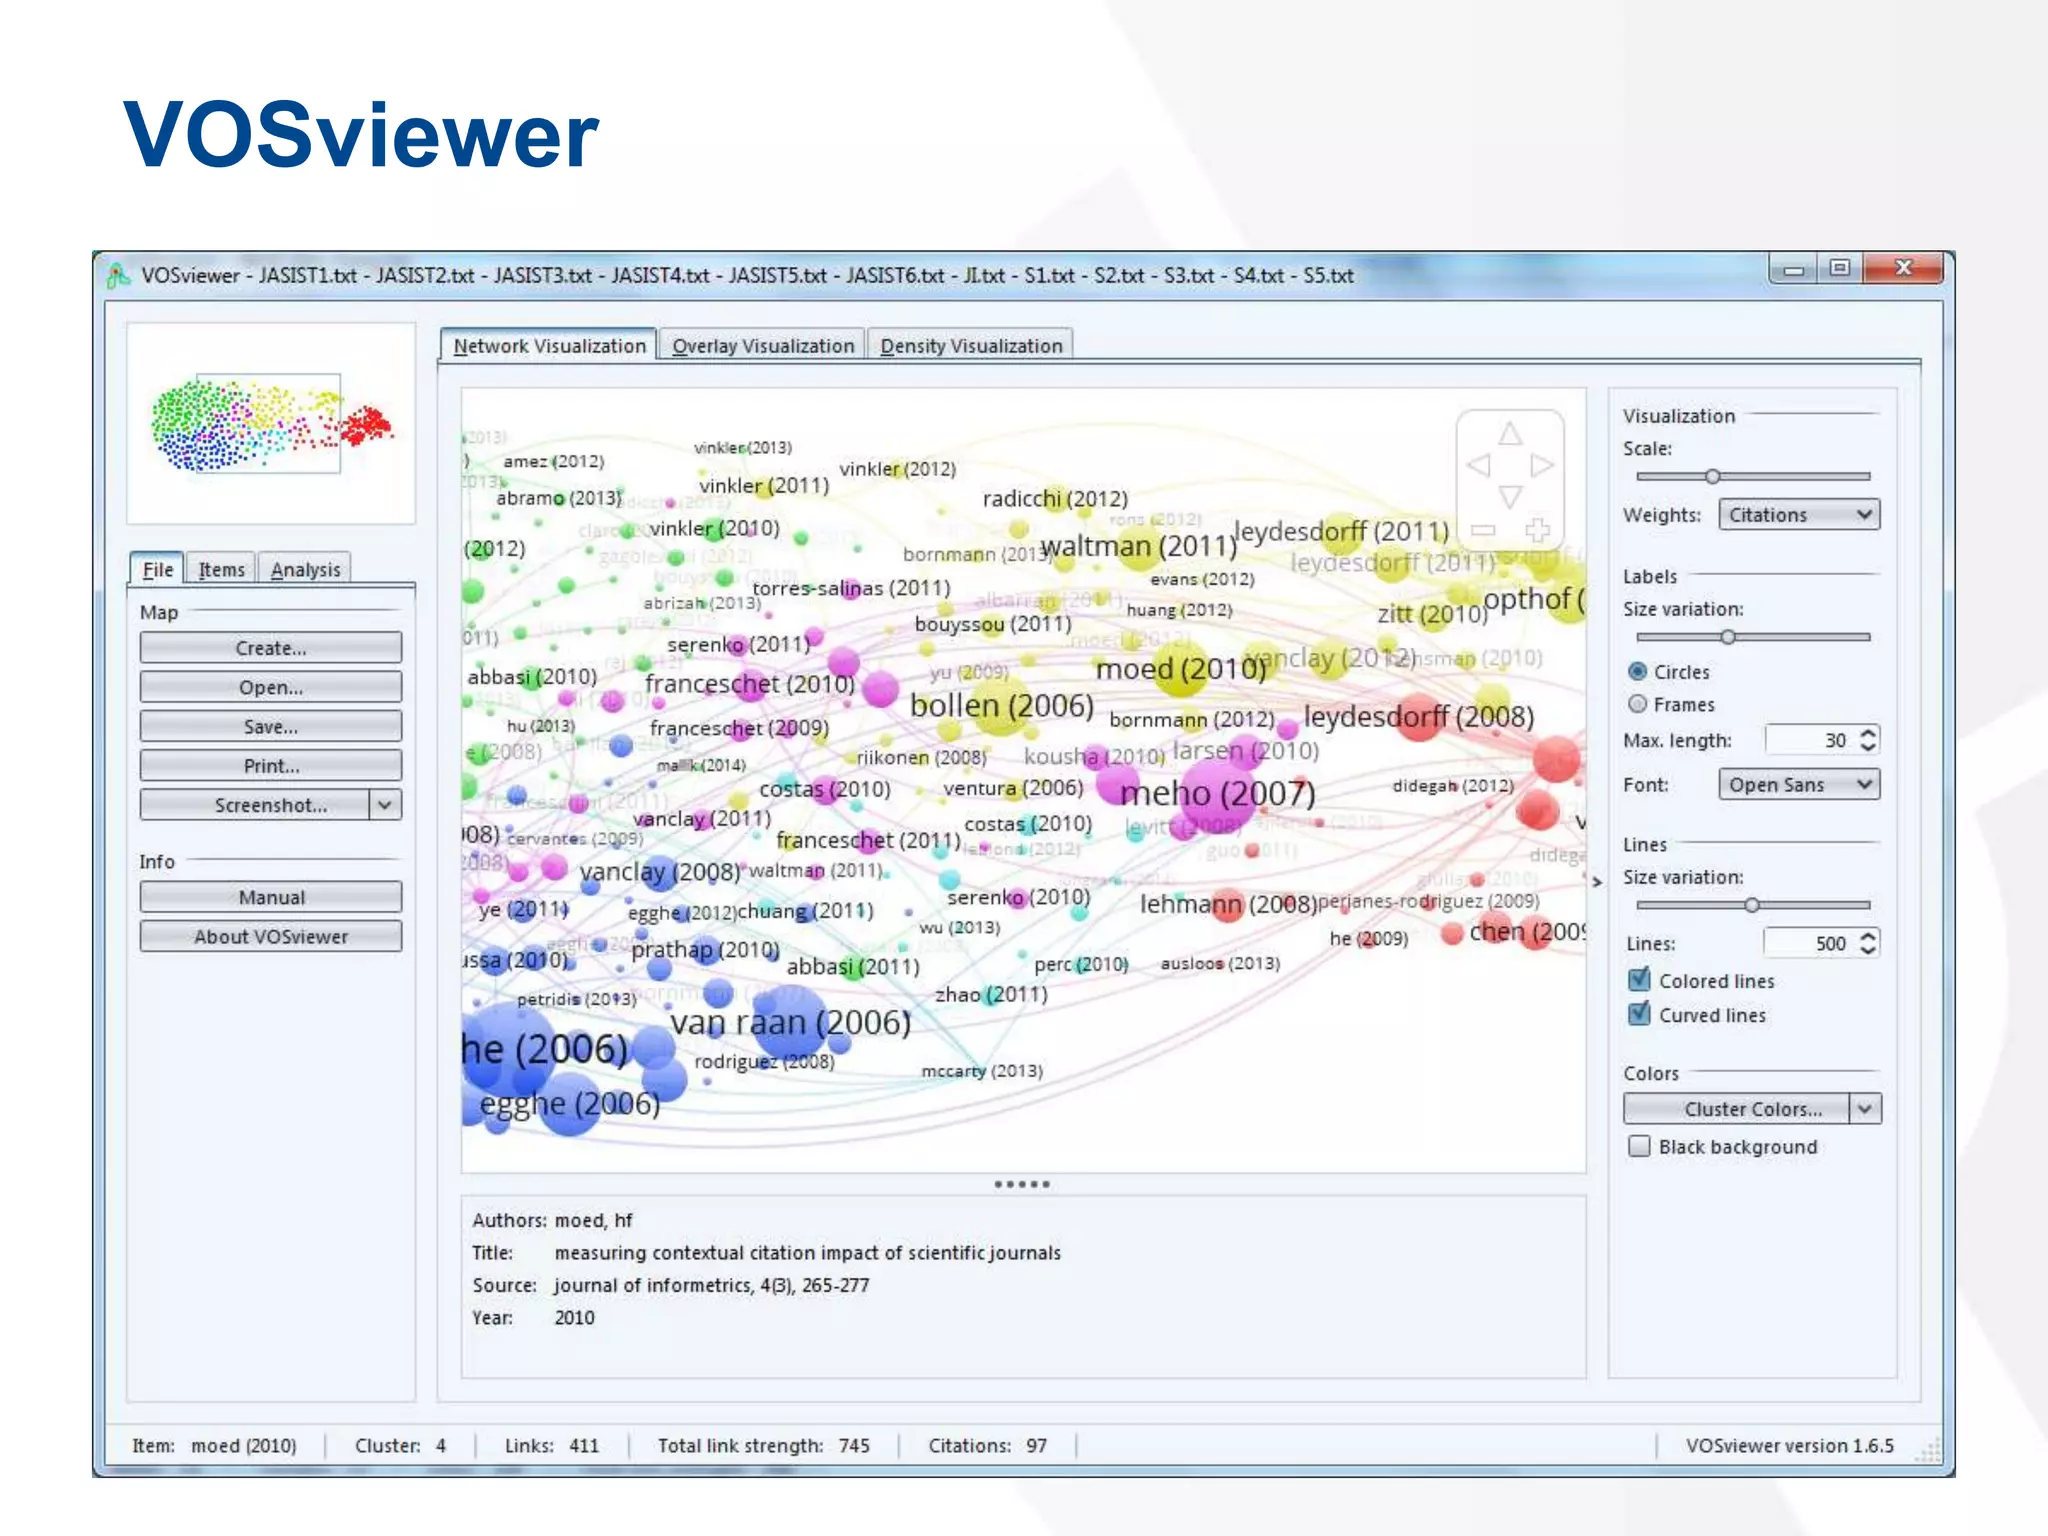This screenshot has height=1536, width=2048.
Task: Open the Font Open Sans dropdown
Action: [x=1799, y=784]
